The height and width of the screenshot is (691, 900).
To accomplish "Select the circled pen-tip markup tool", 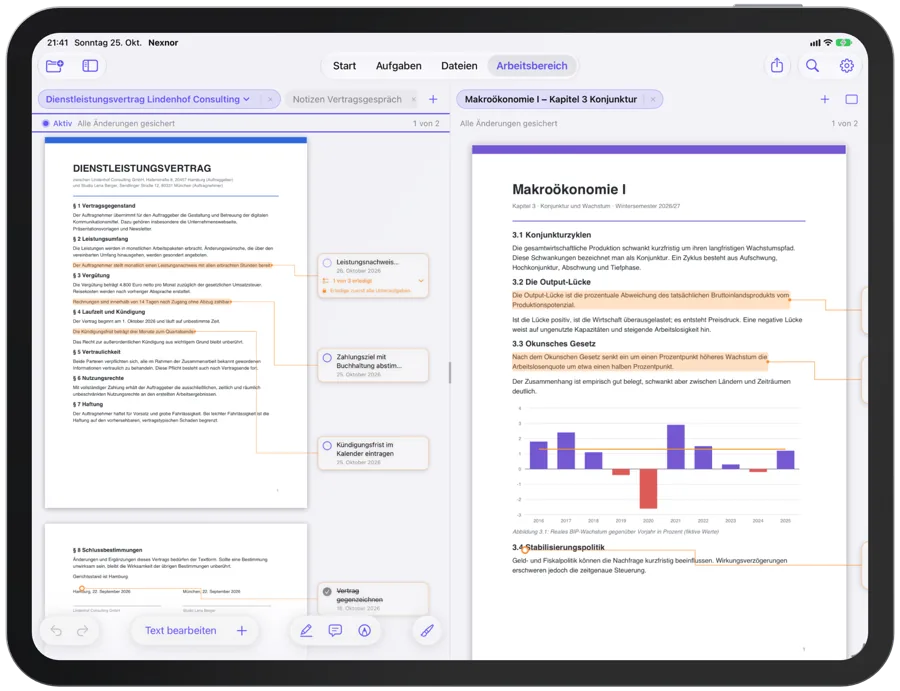I will 364,631.
